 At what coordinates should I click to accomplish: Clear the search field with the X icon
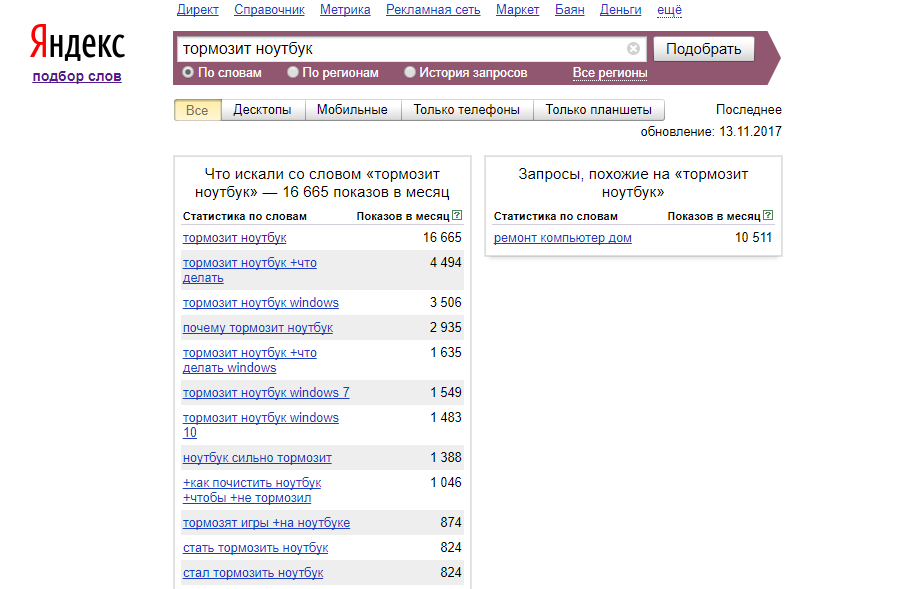[633, 49]
